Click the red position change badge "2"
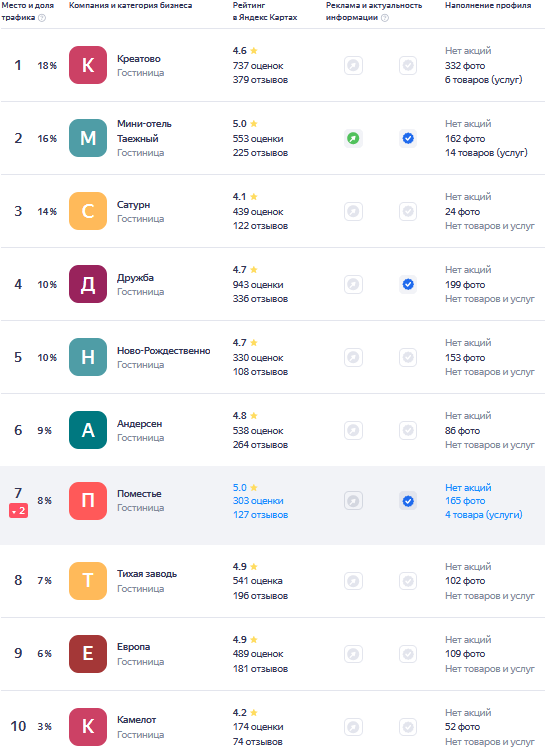 point(18,511)
